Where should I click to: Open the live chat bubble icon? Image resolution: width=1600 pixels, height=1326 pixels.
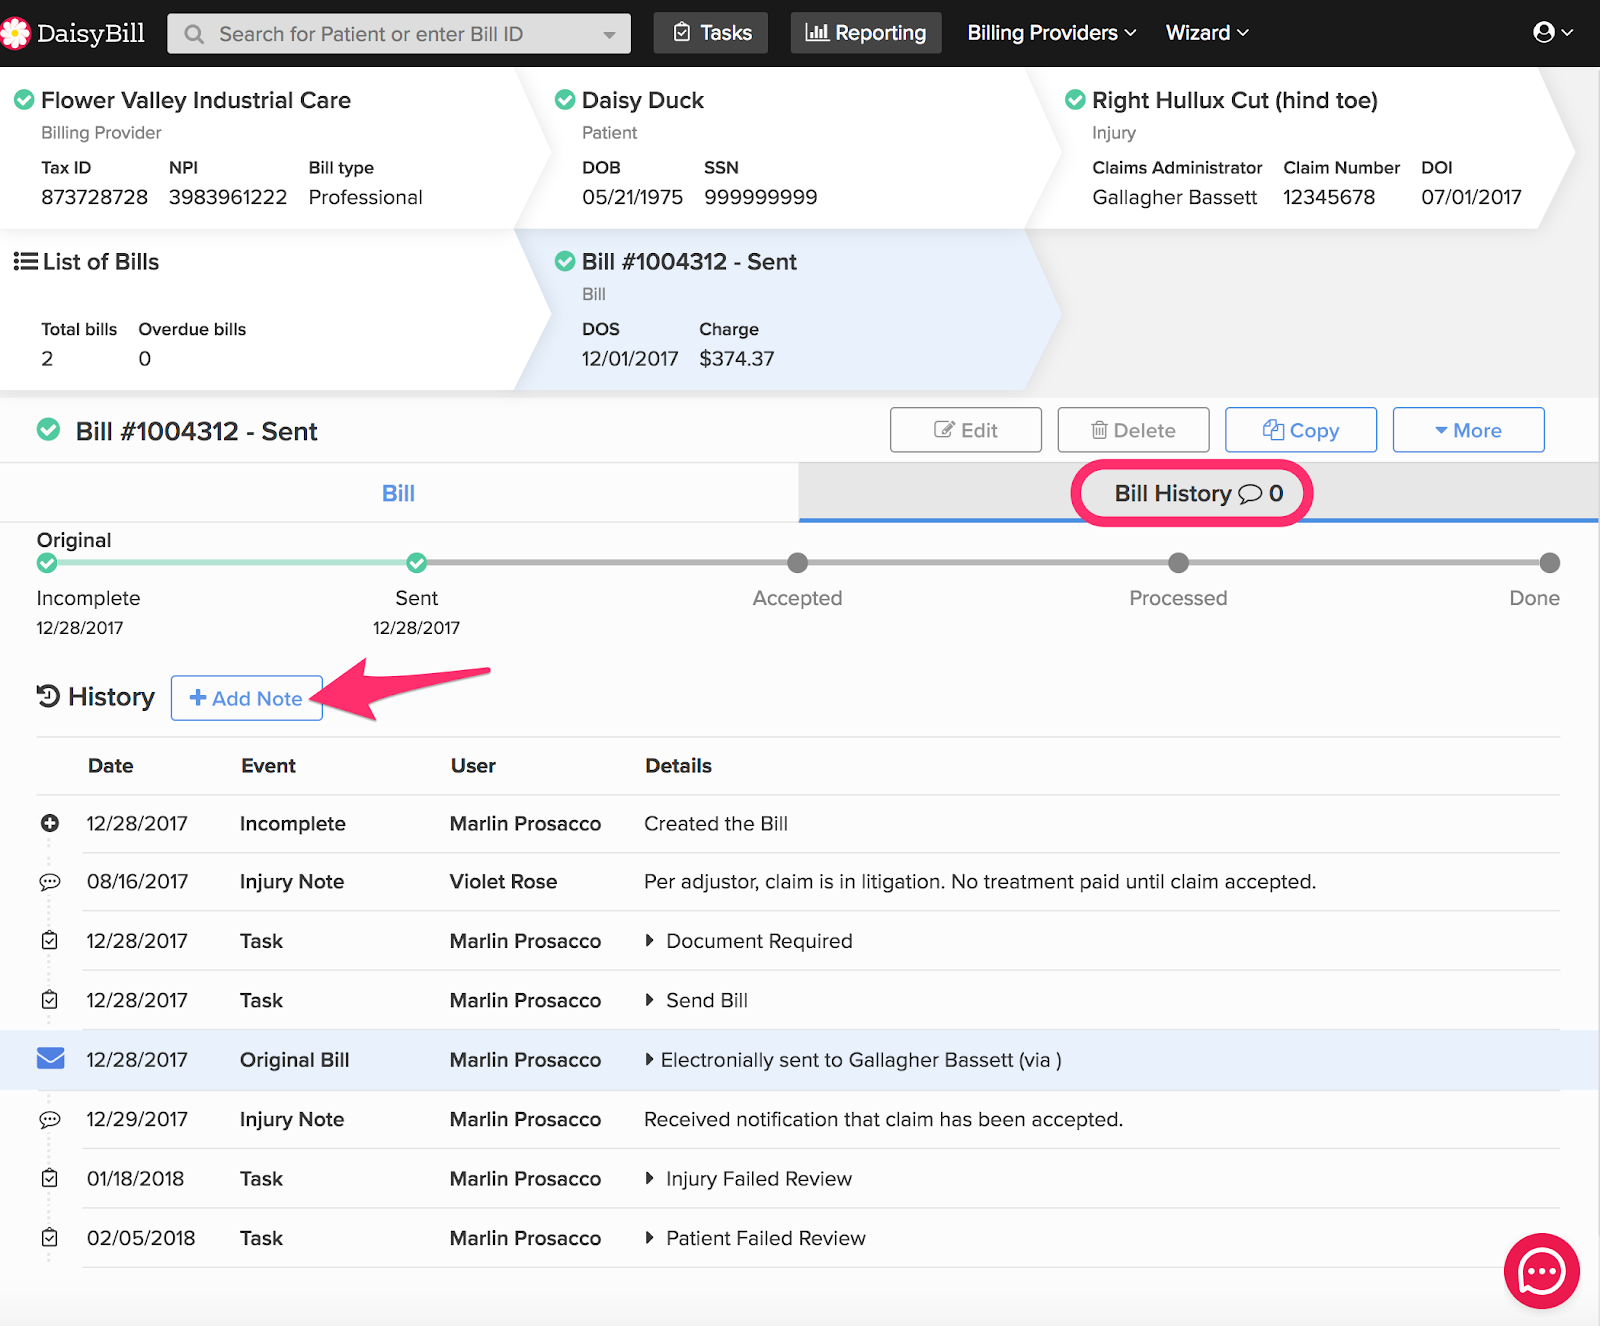(1541, 1271)
